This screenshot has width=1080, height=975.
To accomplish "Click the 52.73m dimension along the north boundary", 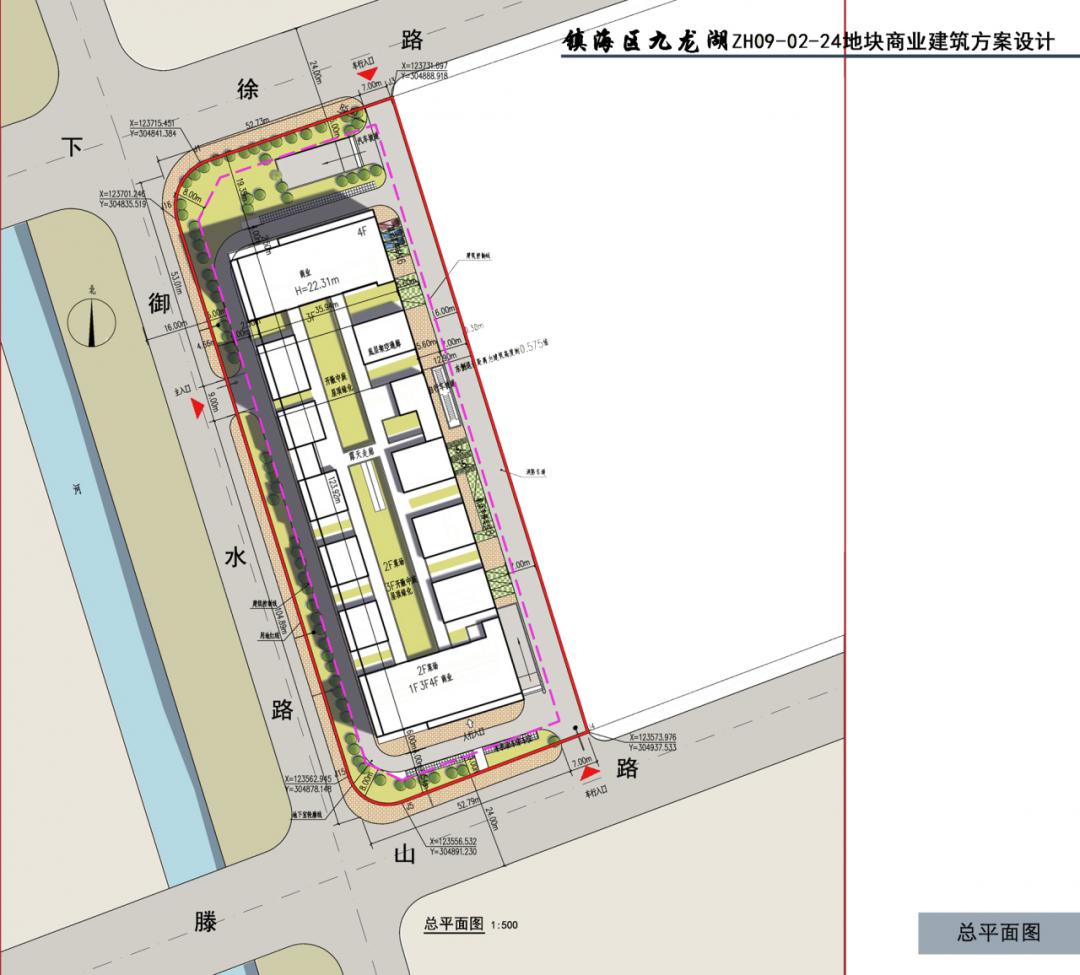I will pyautogui.click(x=258, y=124).
